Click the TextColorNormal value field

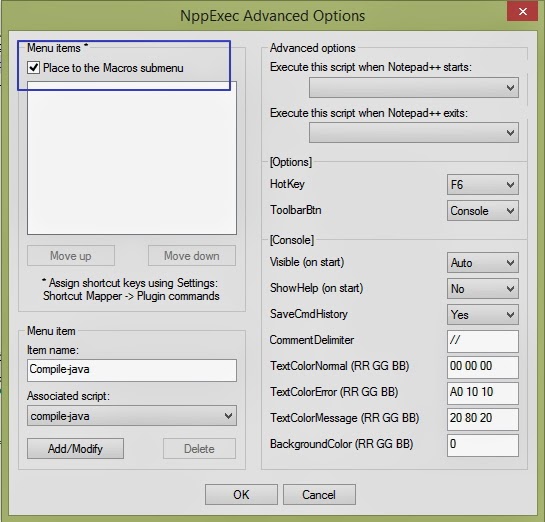[x=482, y=367]
